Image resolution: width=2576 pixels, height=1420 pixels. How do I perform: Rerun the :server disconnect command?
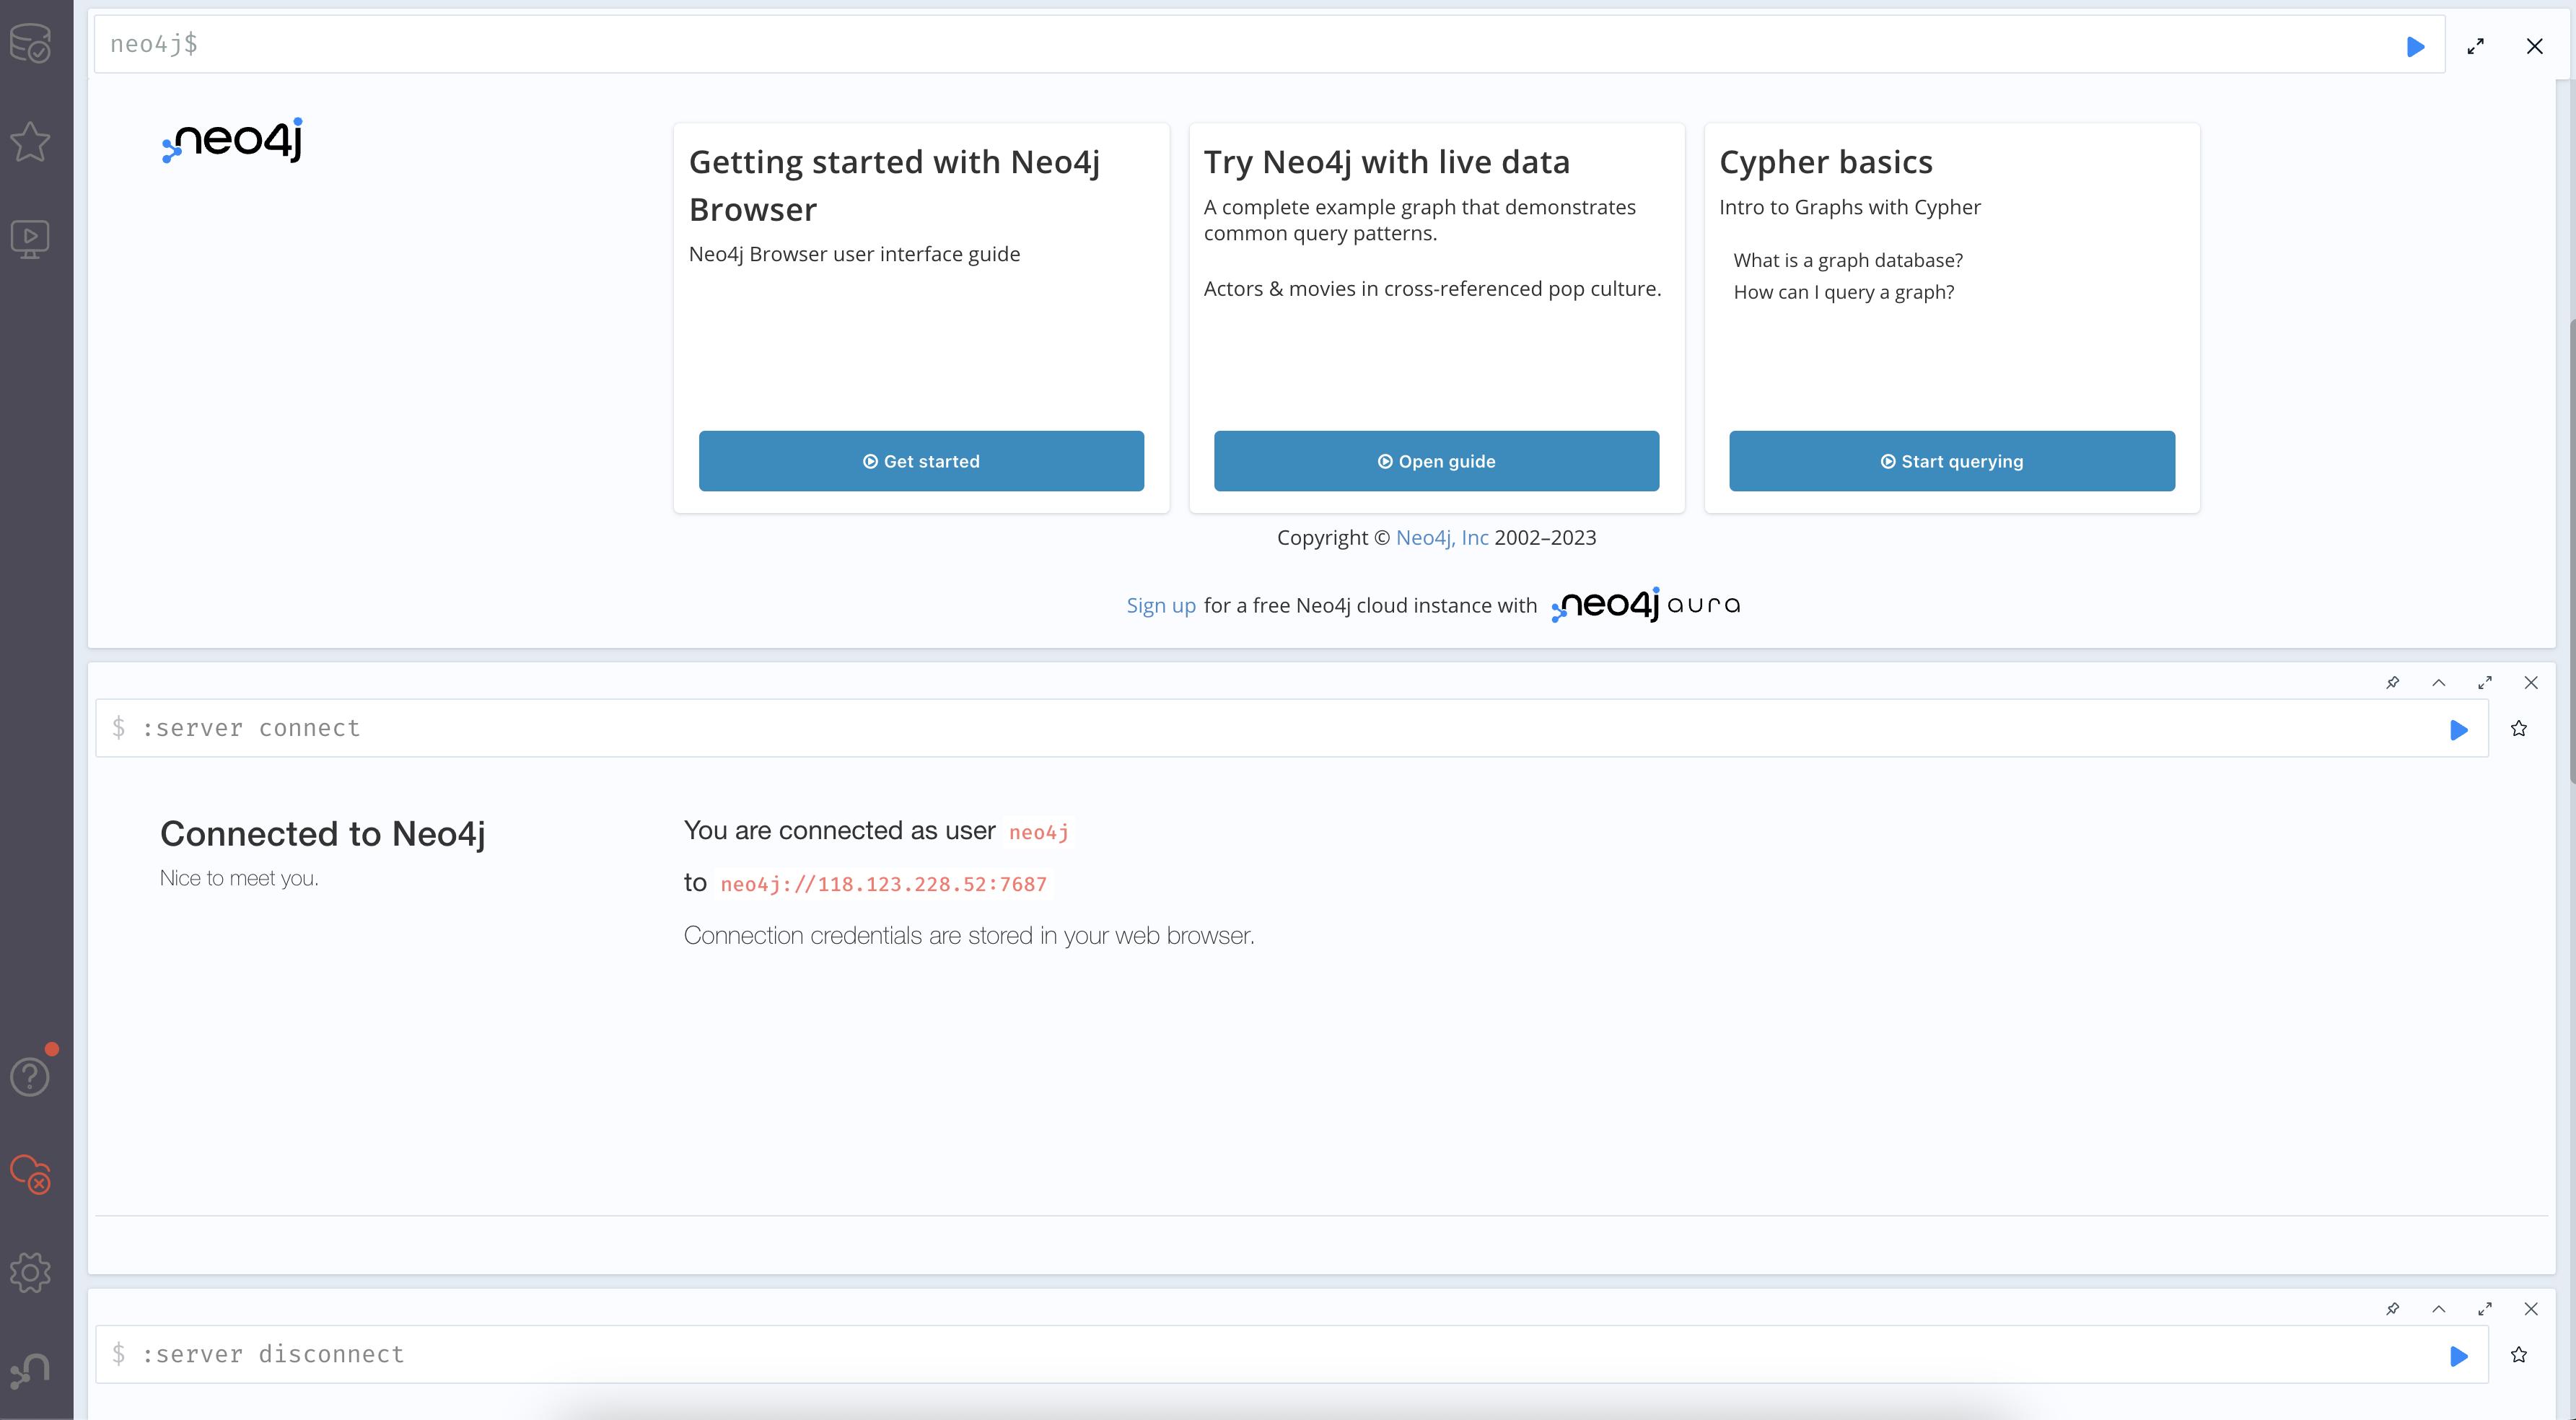[x=2459, y=1356]
